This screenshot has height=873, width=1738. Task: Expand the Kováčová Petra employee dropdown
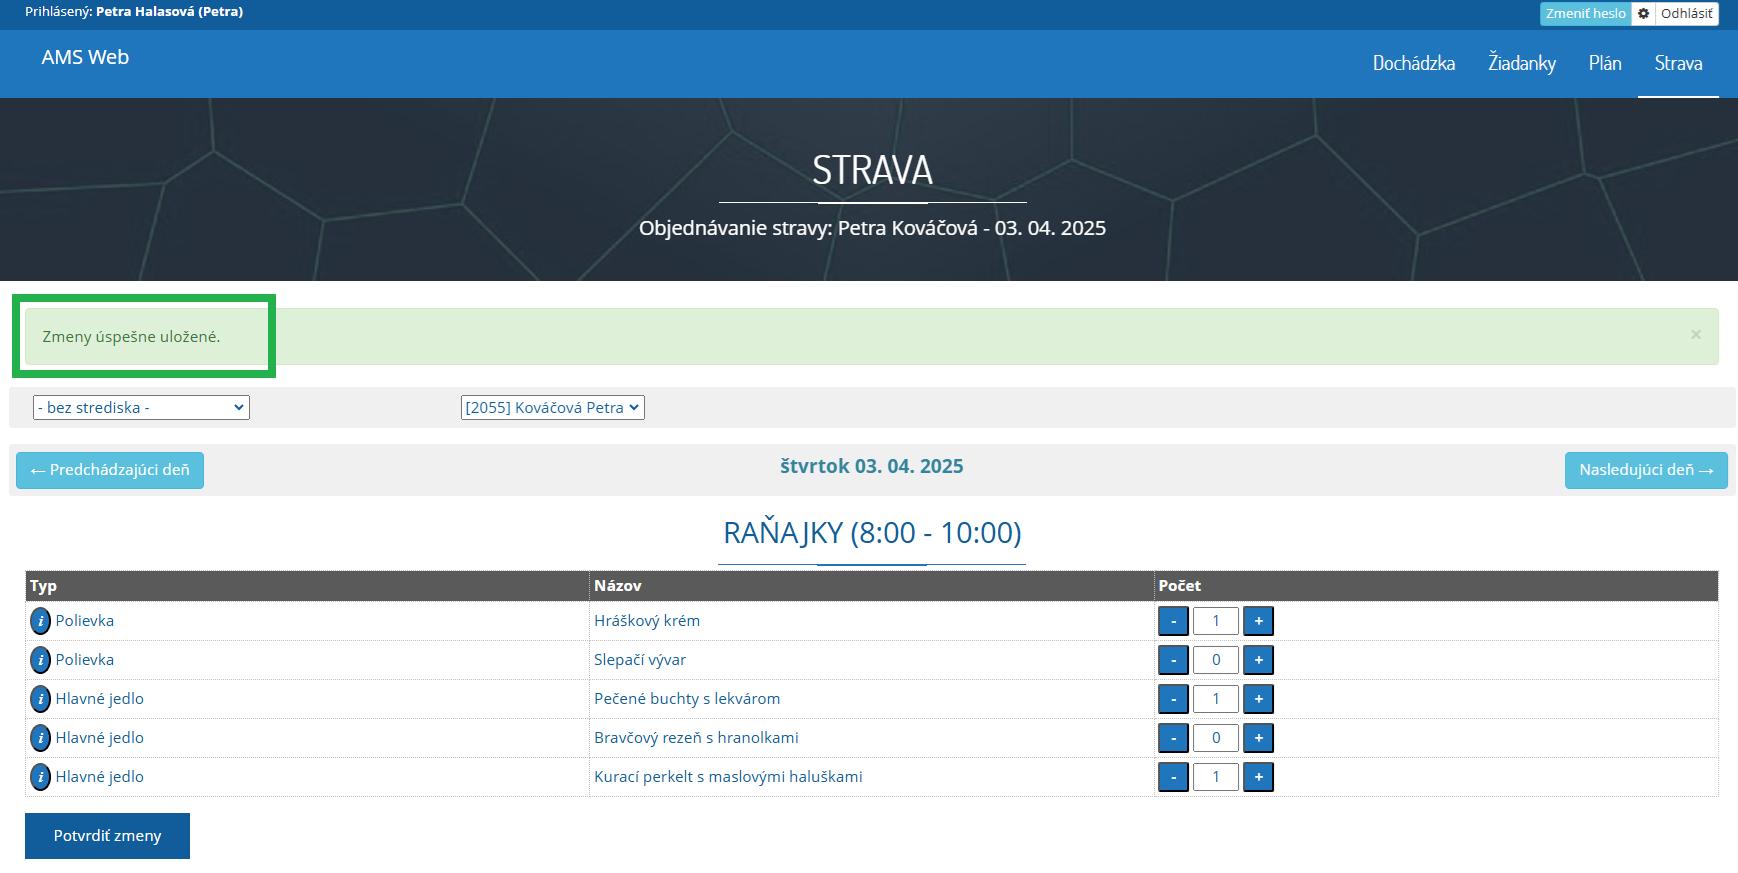(552, 408)
